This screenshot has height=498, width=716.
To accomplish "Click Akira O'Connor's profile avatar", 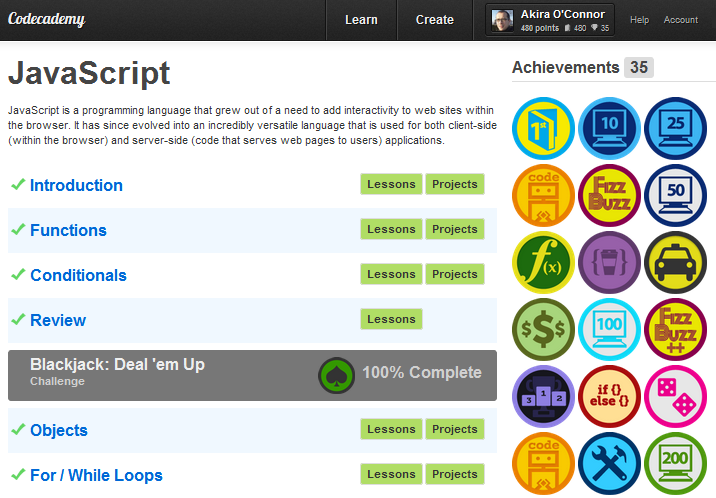I will [502, 21].
